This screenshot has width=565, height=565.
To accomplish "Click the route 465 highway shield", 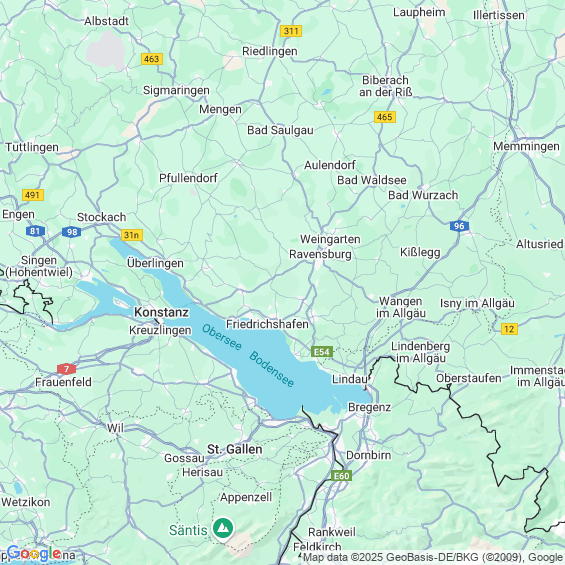I will tap(385, 117).
